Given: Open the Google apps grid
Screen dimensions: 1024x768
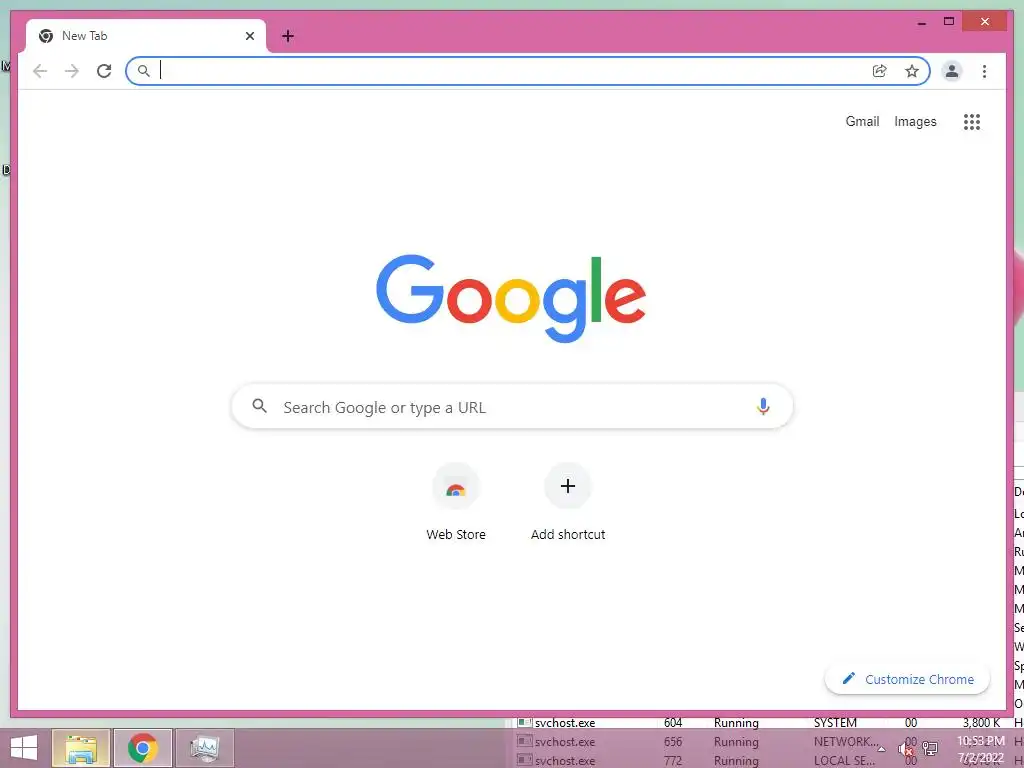Looking at the screenshot, I should 972,121.
